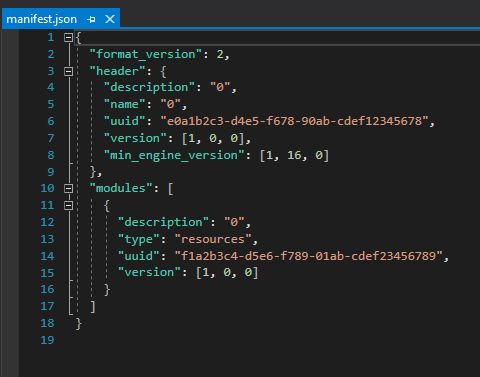The height and width of the screenshot is (377, 480).
Task: Pin the manifest.json tab
Action: (91, 19)
